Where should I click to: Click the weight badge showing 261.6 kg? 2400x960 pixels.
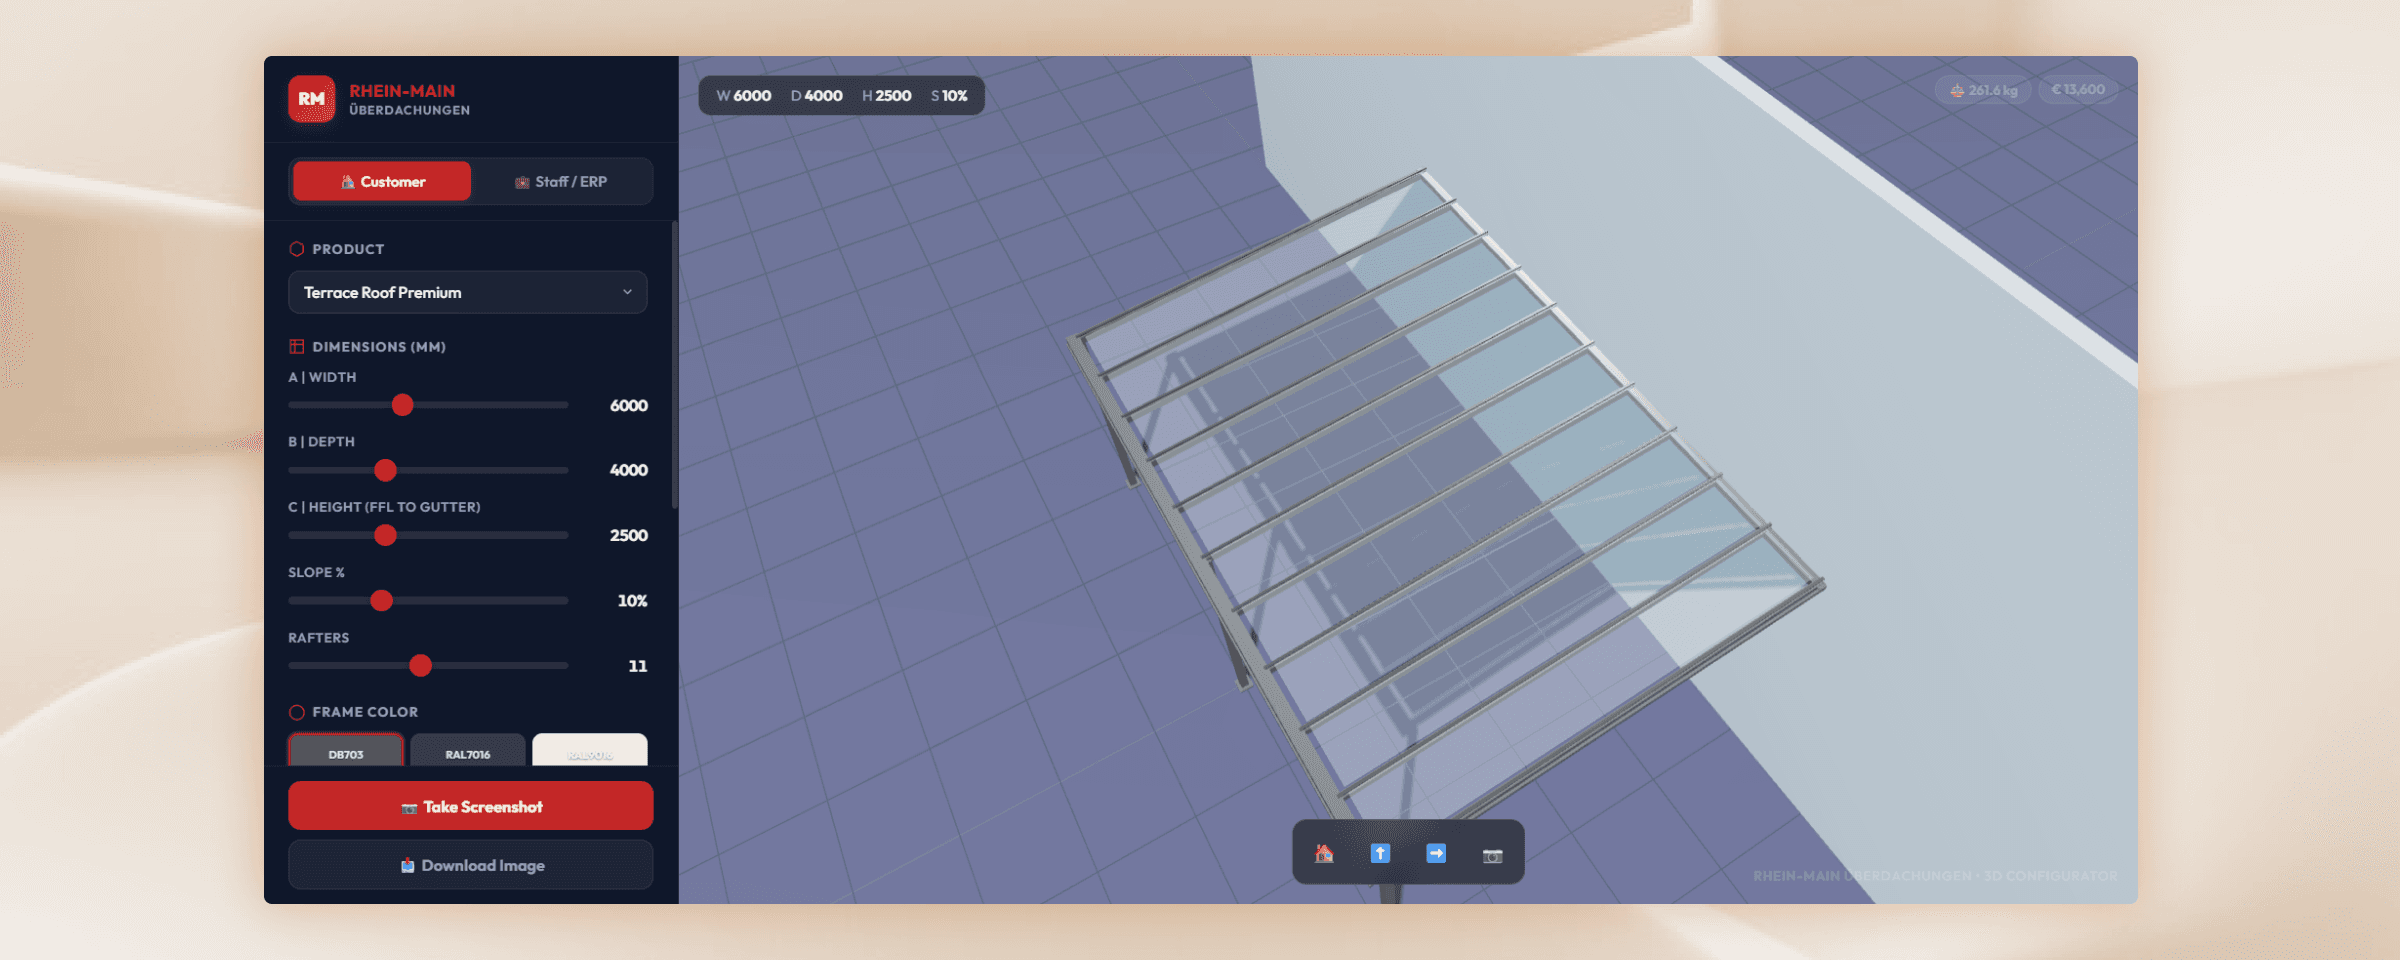pos(1983,90)
